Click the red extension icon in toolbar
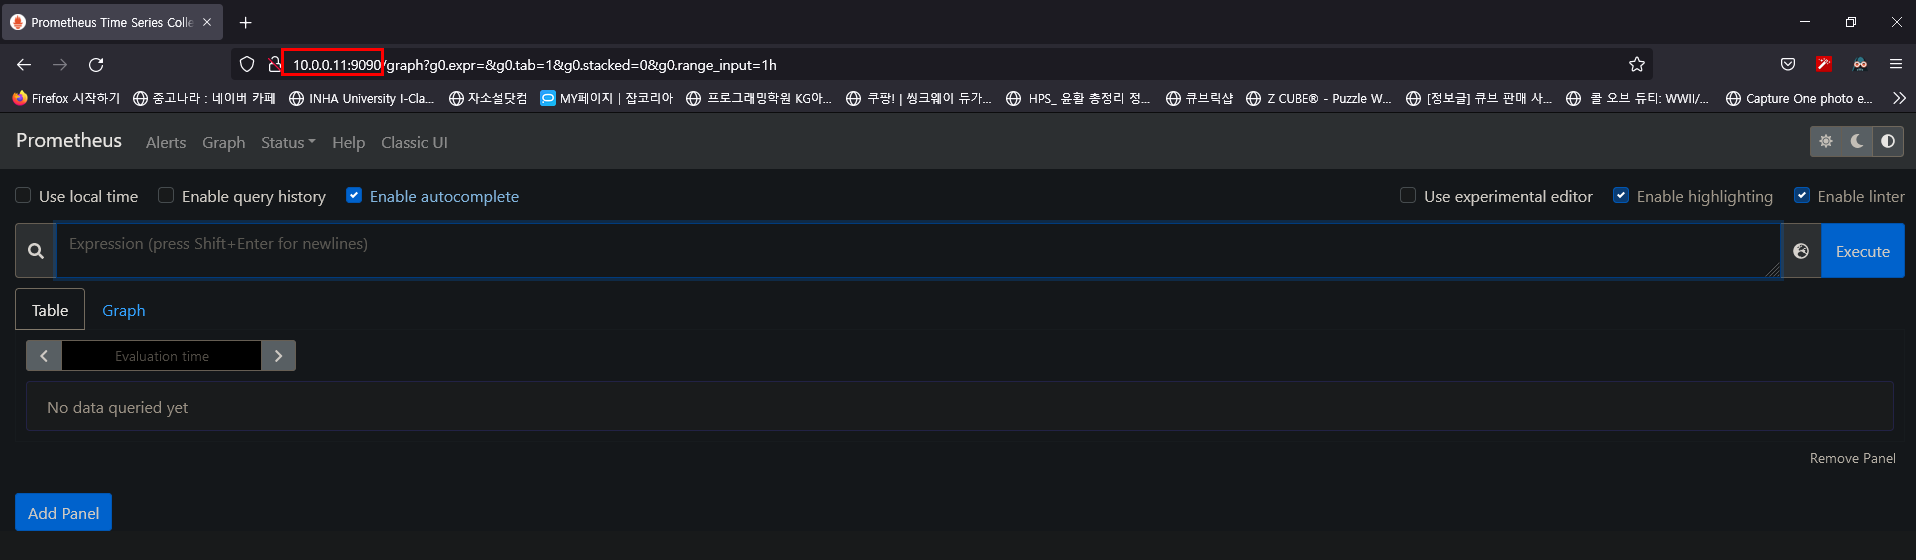This screenshot has width=1916, height=560. click(x=1824, y=64)
